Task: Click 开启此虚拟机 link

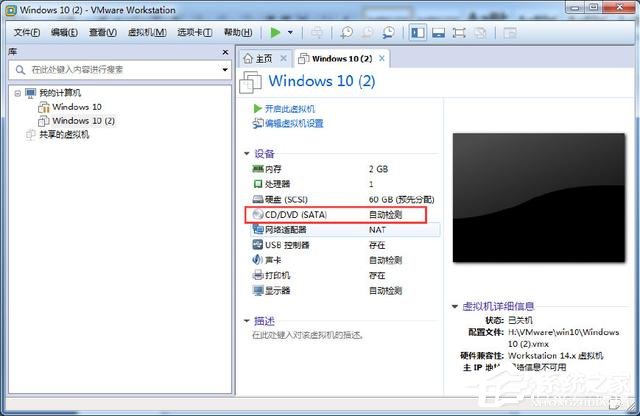Action: coord(290,109)
